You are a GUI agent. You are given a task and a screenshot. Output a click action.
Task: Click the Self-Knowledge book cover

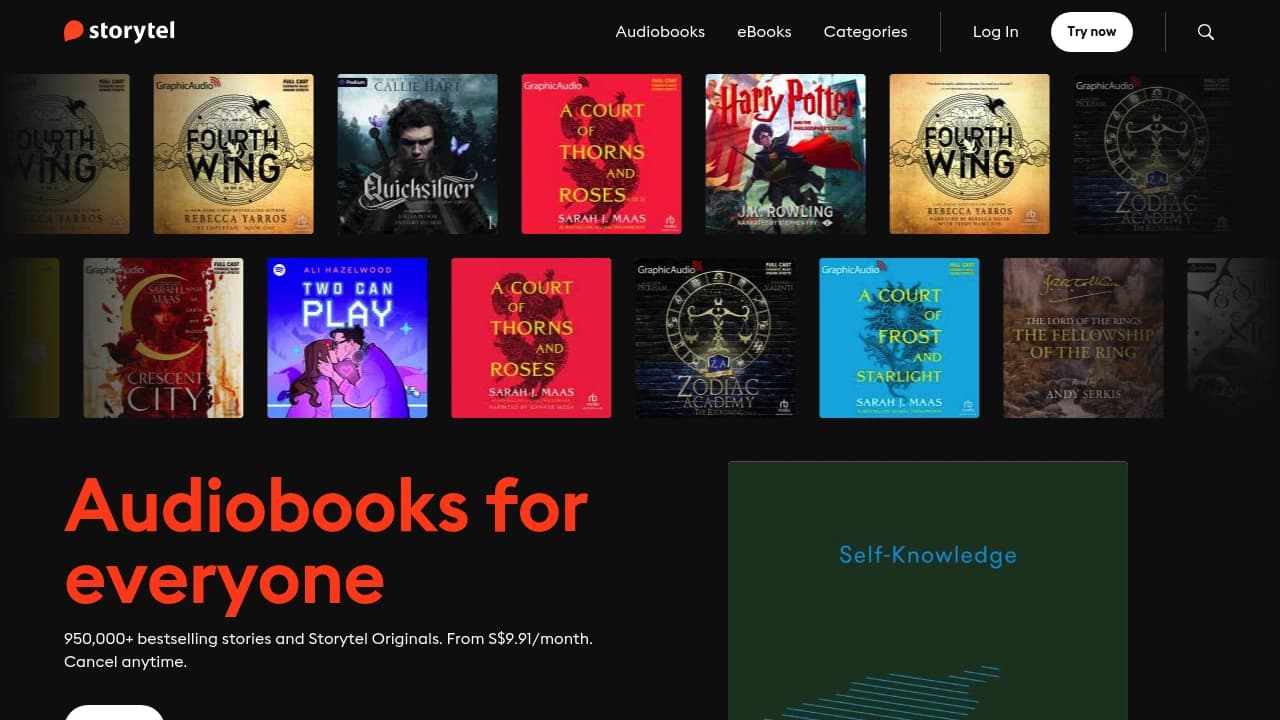(x=928, y=590)
